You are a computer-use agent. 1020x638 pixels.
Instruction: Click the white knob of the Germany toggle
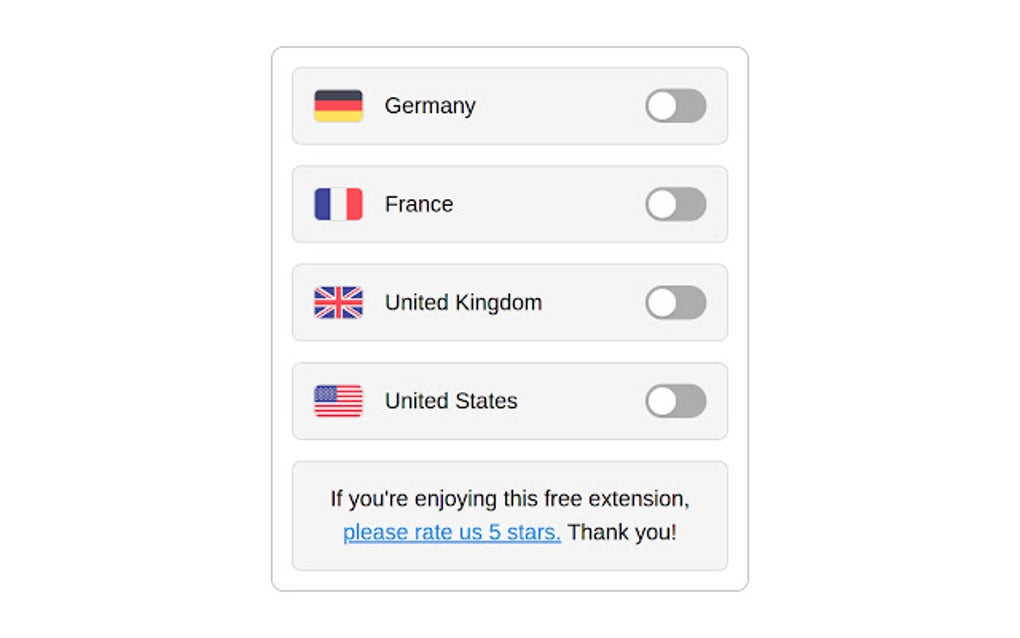pos(662,106)
